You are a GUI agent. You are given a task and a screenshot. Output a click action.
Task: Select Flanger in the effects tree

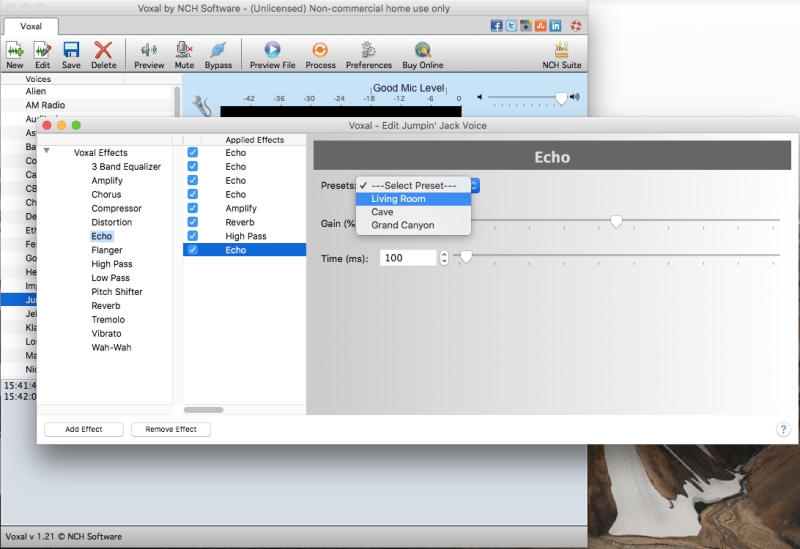[107, 250]
